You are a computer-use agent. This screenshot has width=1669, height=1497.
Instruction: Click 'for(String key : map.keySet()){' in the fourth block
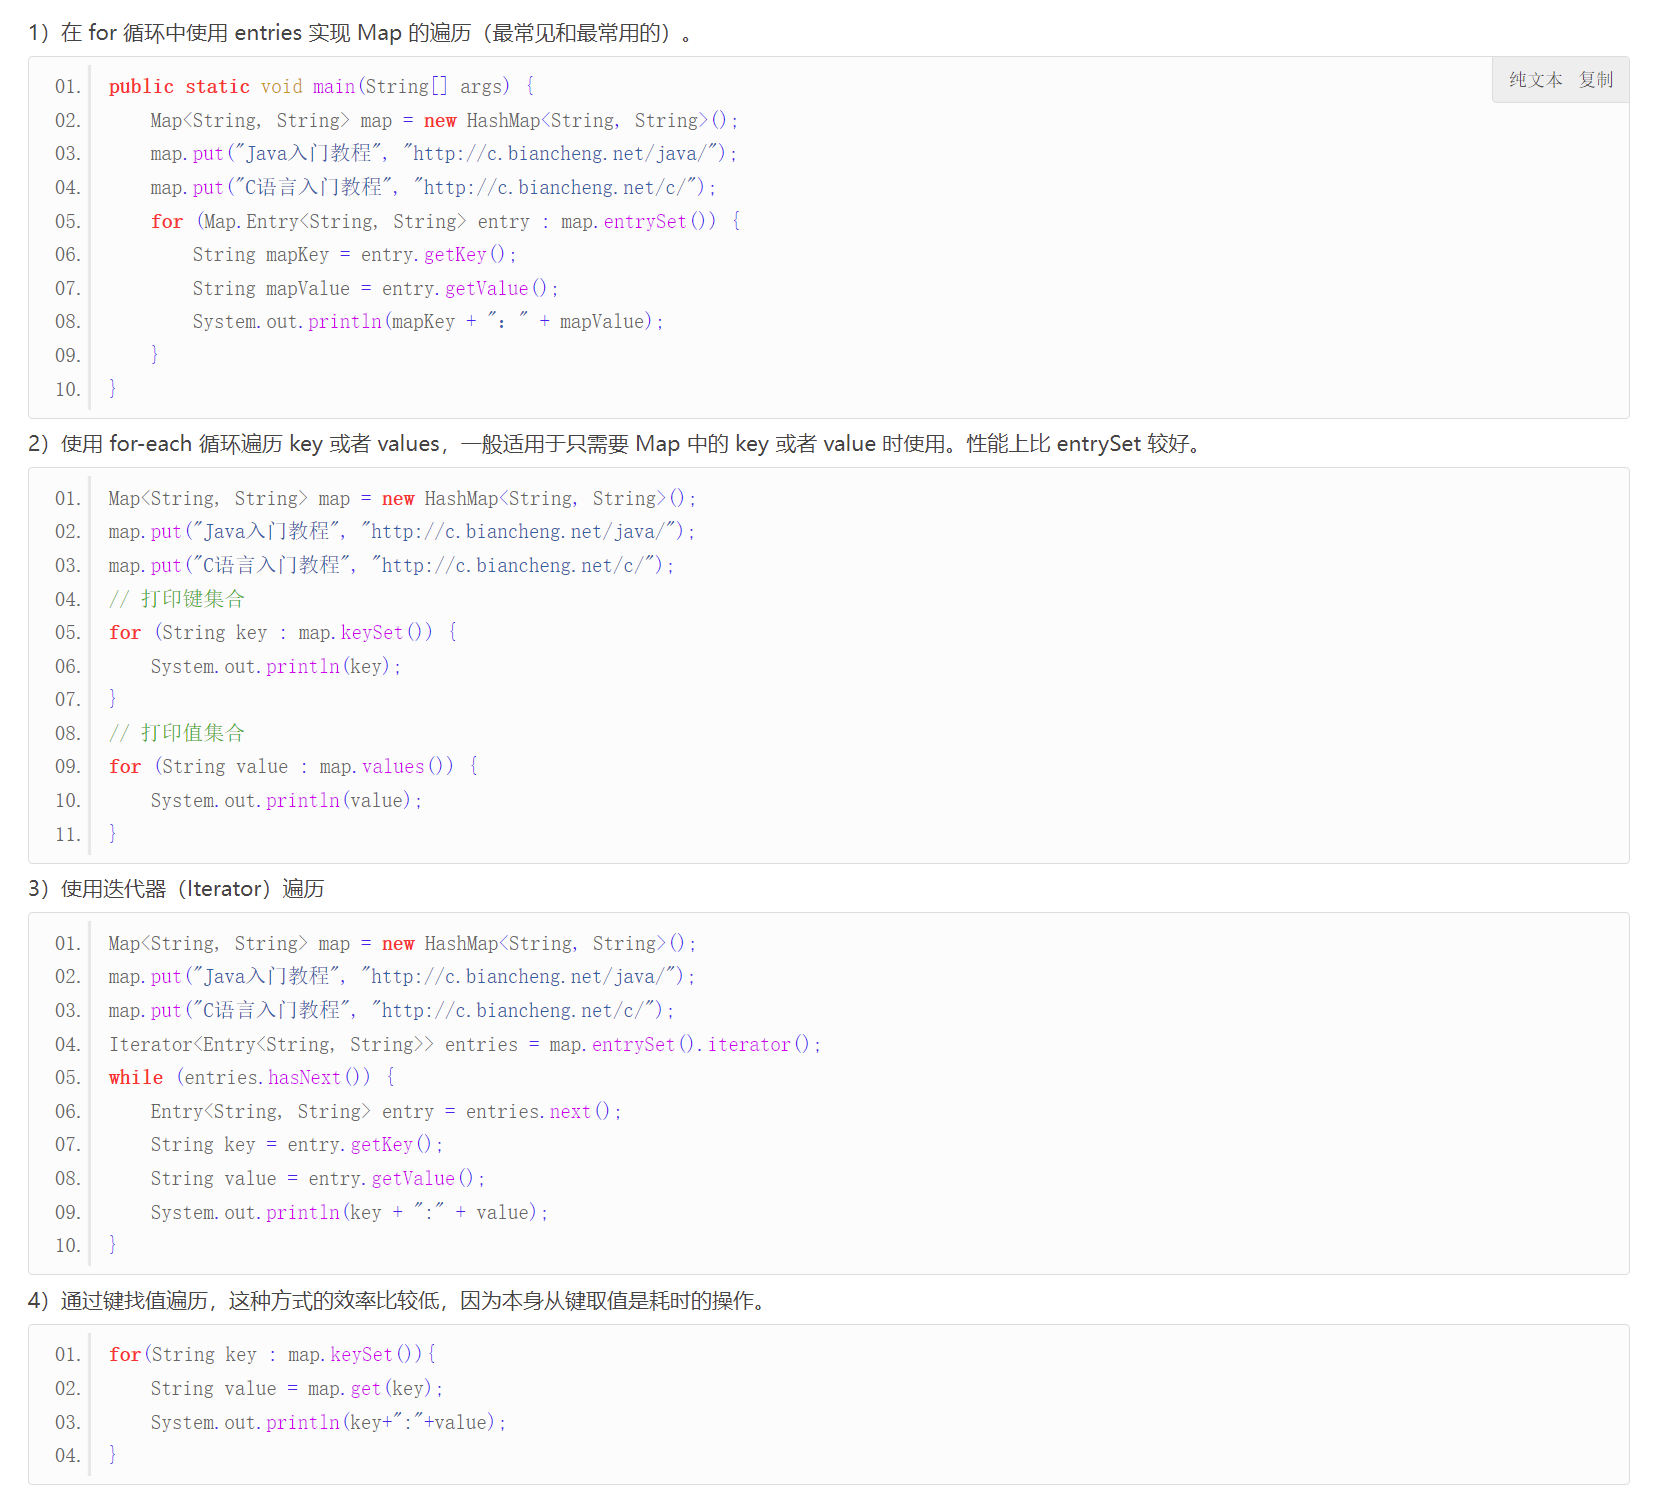tap(273, 1355)
